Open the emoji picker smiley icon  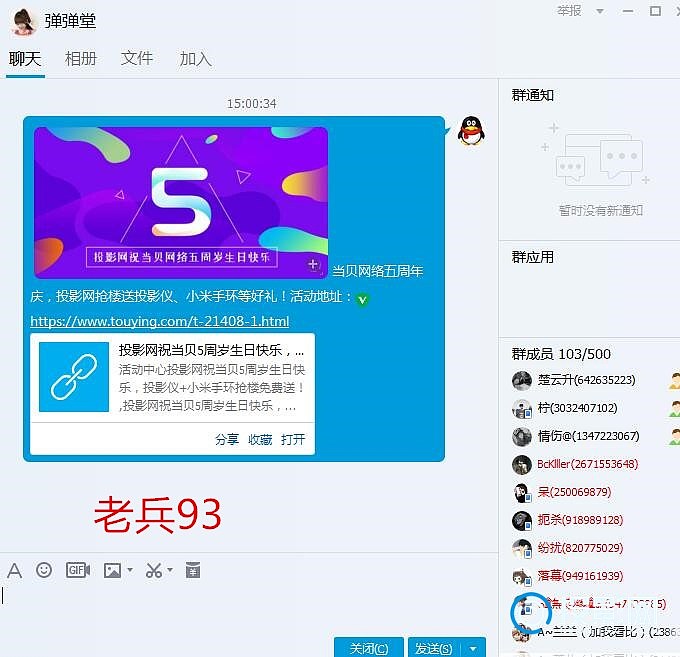(x=44, y=570)
